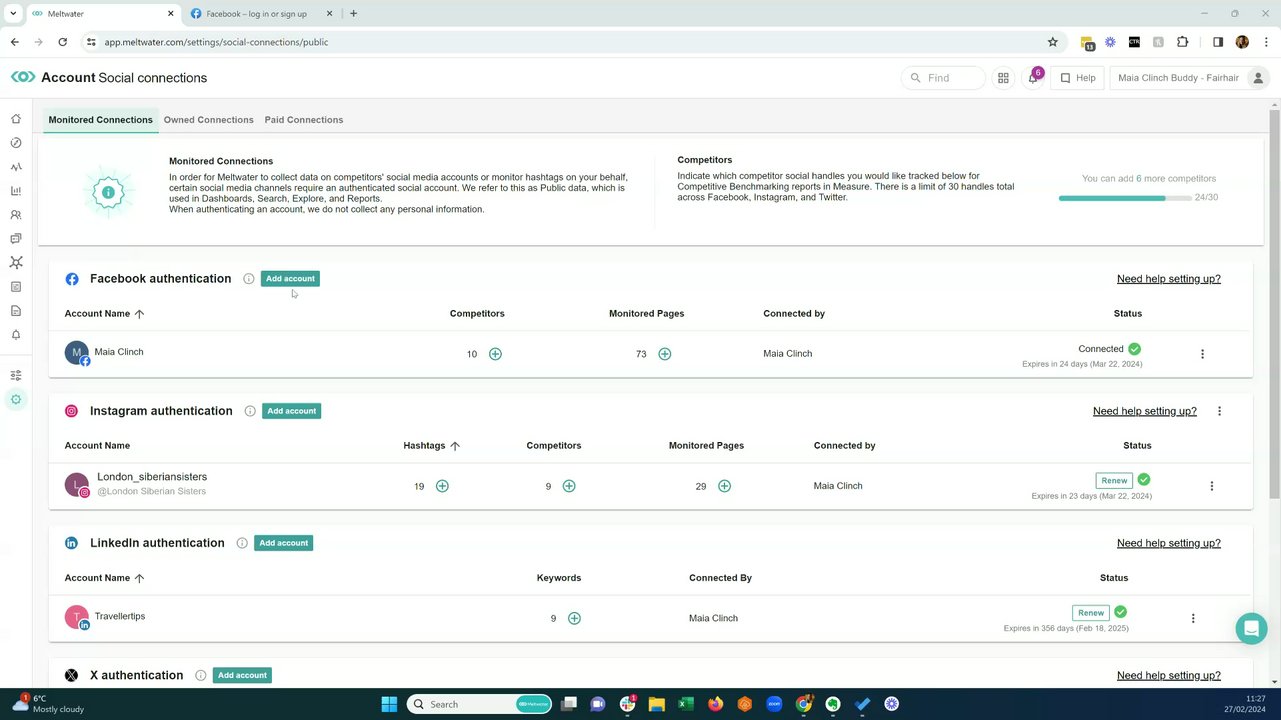
Task: Open the bar chart Analyze icon in sidebar
Action: click(x=16, y=191)
